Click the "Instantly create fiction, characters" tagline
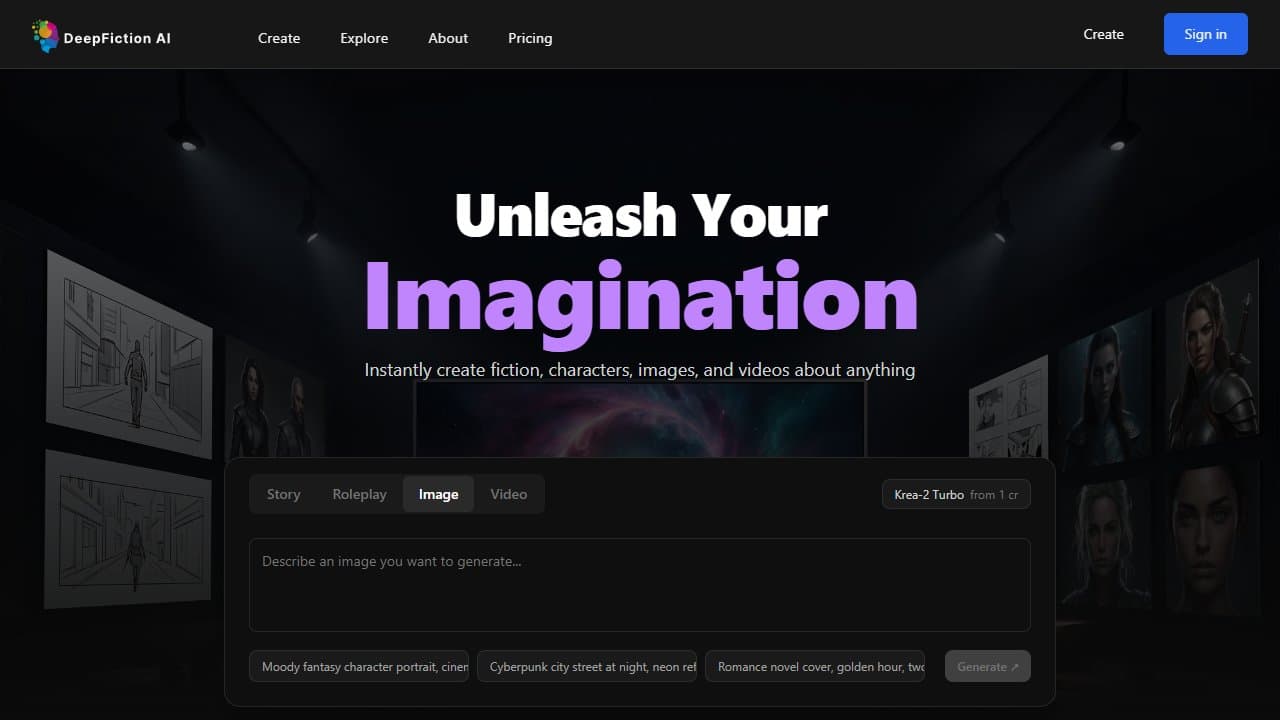Image resolution: width=1280 pixels, height=720 pixels. tap(640, 370)
